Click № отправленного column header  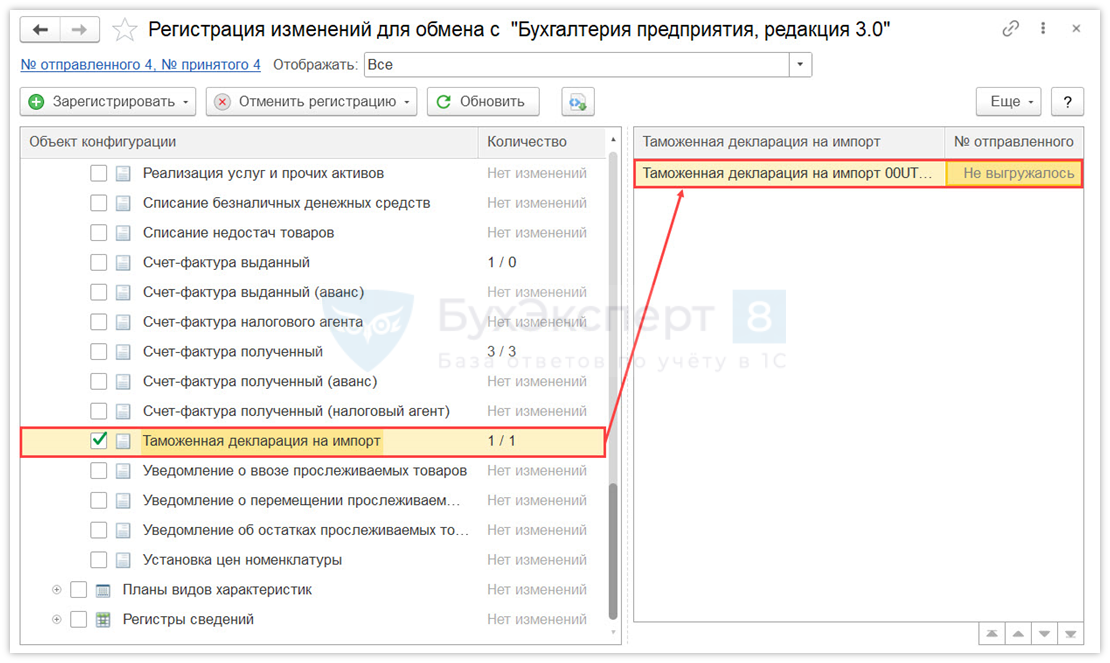coord(1014,142)
